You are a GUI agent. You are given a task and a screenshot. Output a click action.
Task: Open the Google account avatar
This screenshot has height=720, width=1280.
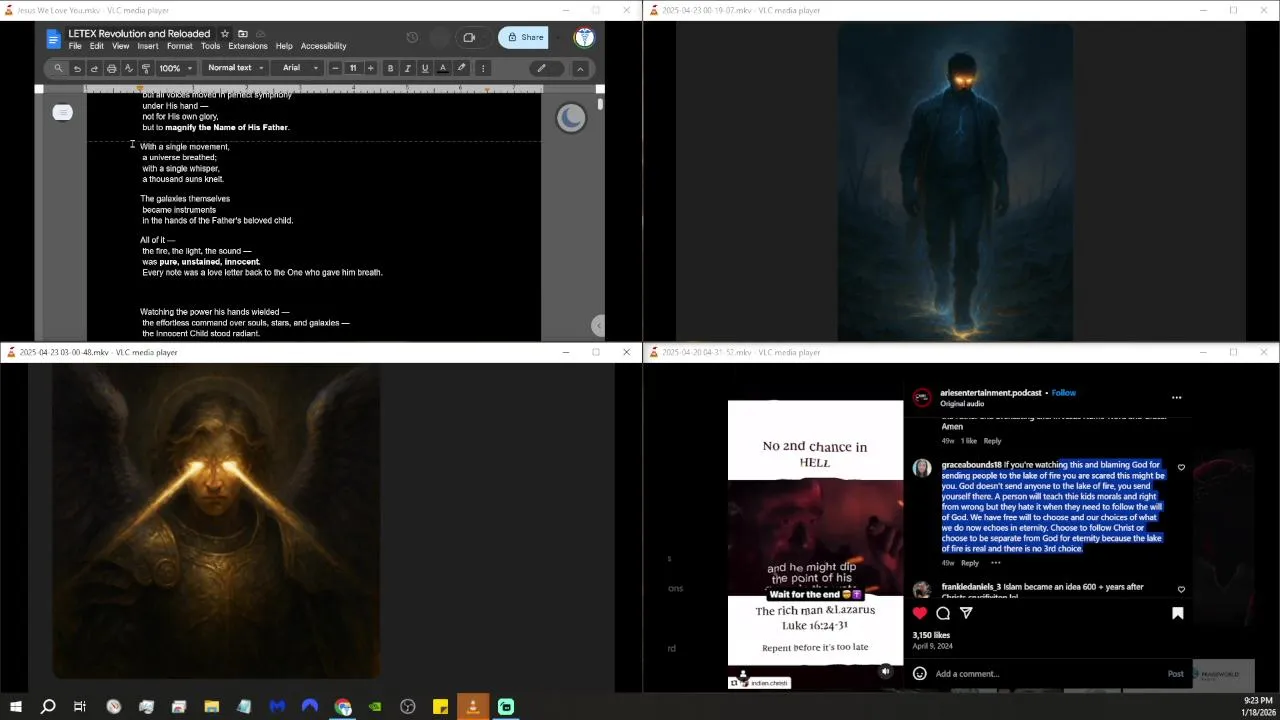(585, 38)
